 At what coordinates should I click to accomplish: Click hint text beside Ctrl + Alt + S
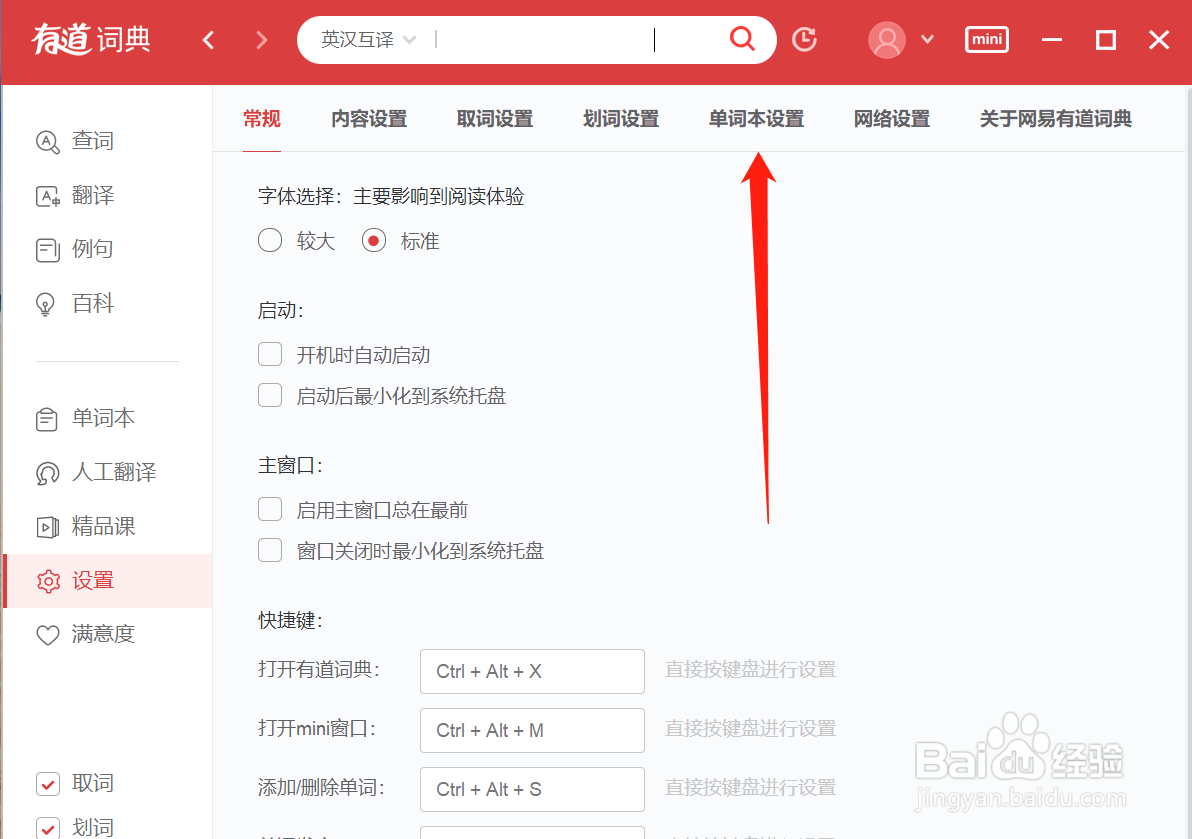pyautogui.click(x=750, y=787)
